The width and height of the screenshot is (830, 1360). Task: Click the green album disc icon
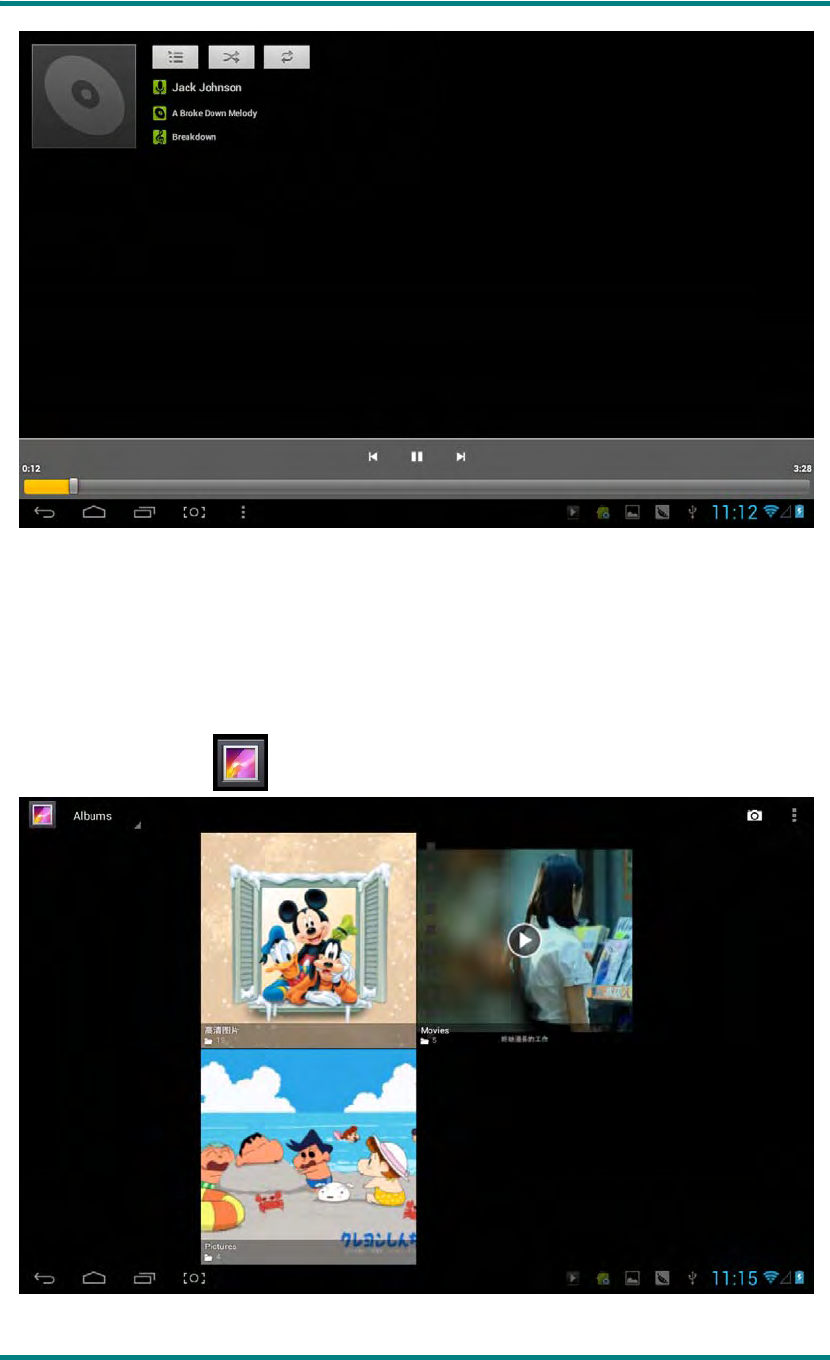click(x=158, y=113)
